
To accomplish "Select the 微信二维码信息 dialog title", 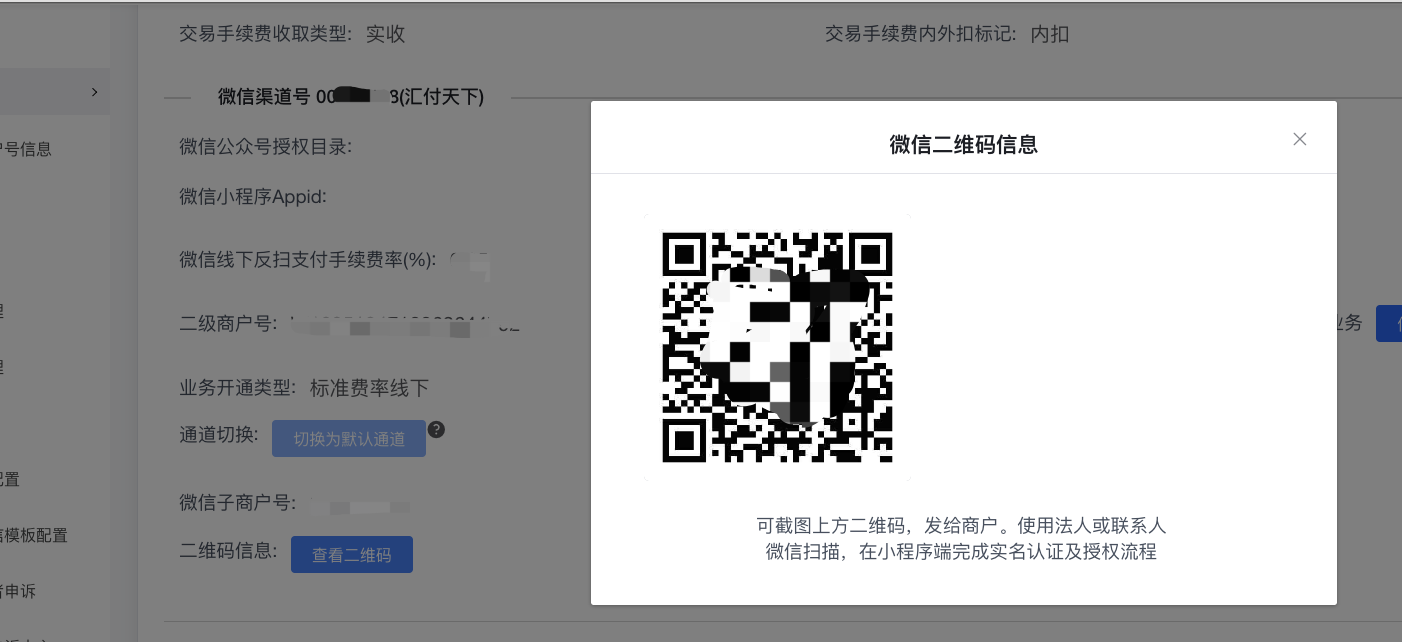I will coord(963,145).
